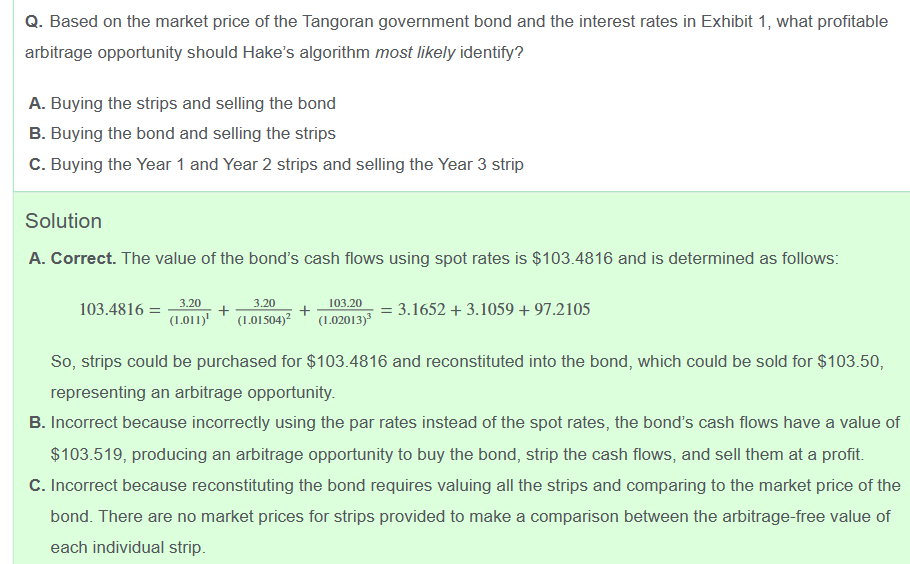
Task: Pick answer C about Year 3 strip
Action: tap(275, 164)
